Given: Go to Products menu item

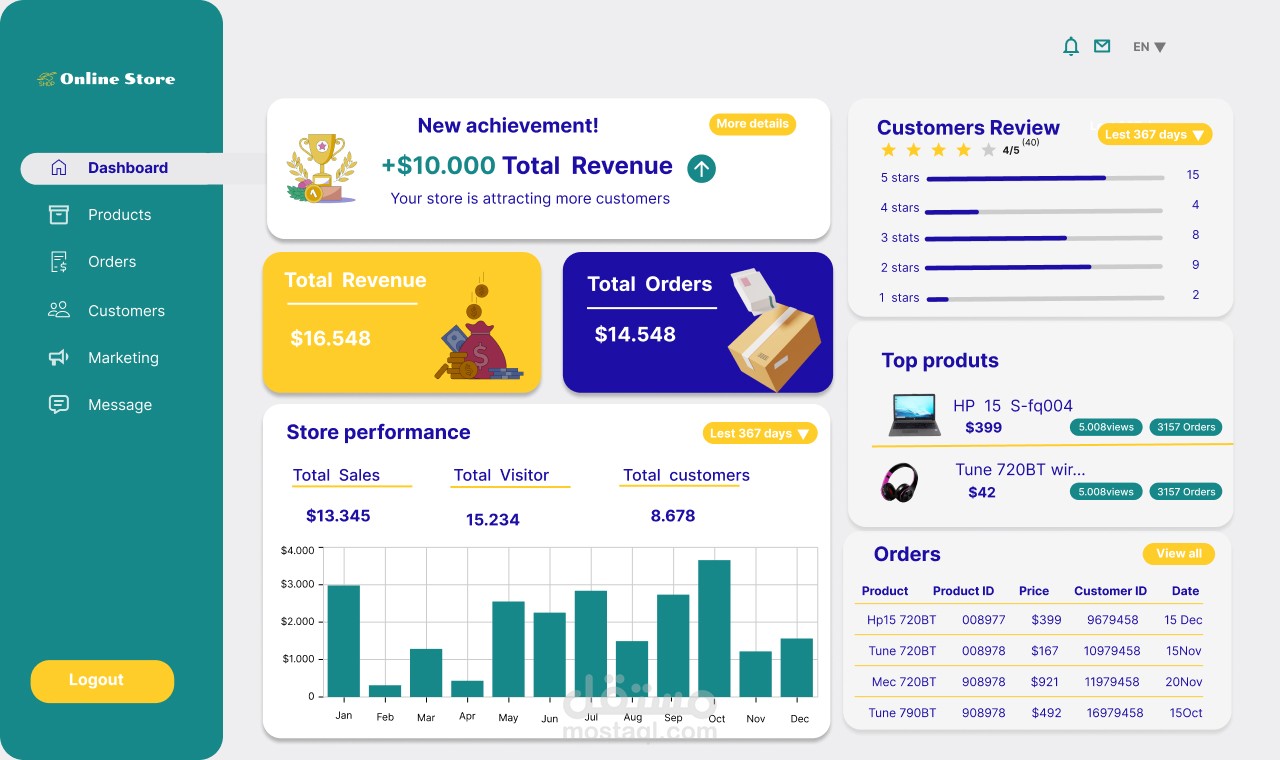Looking at the screenshot, I should pyautogui.click(x=119, y=214).
